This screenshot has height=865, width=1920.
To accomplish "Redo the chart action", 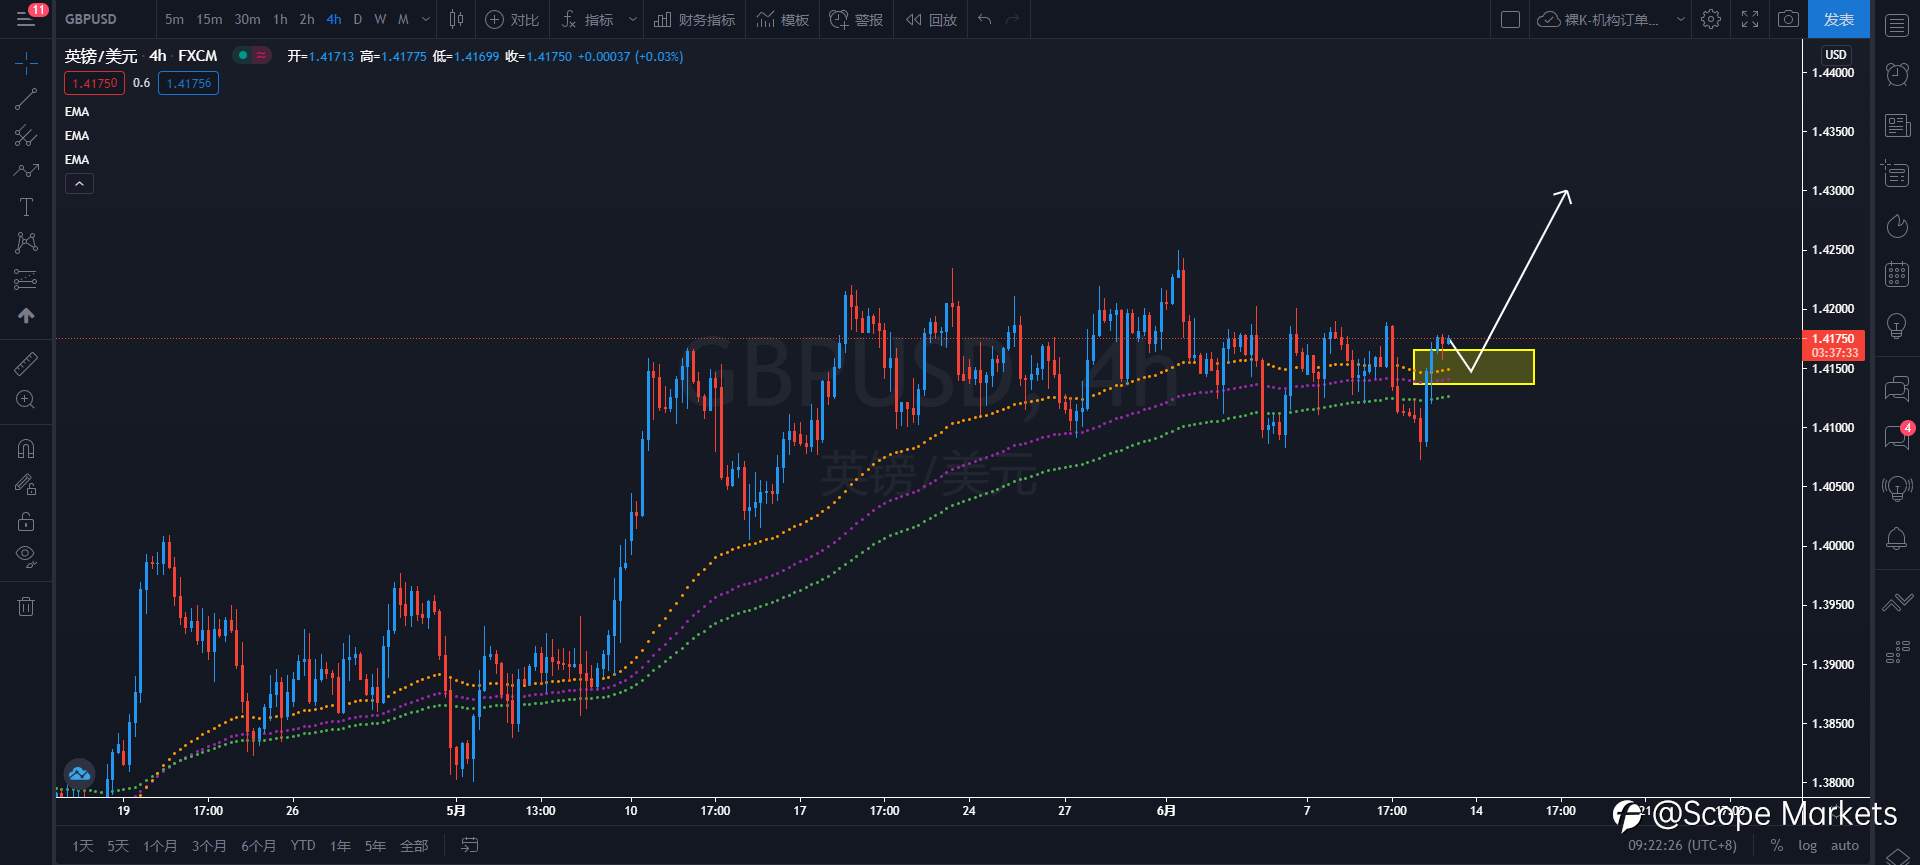I will click(x=1012, y=19).
